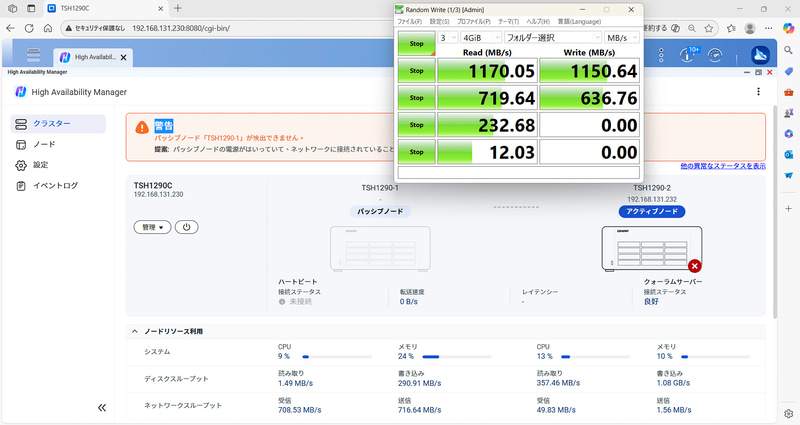Open the 管理 dropdown for TSH1290C
The image size is (800, 425).
click(152, 227)
